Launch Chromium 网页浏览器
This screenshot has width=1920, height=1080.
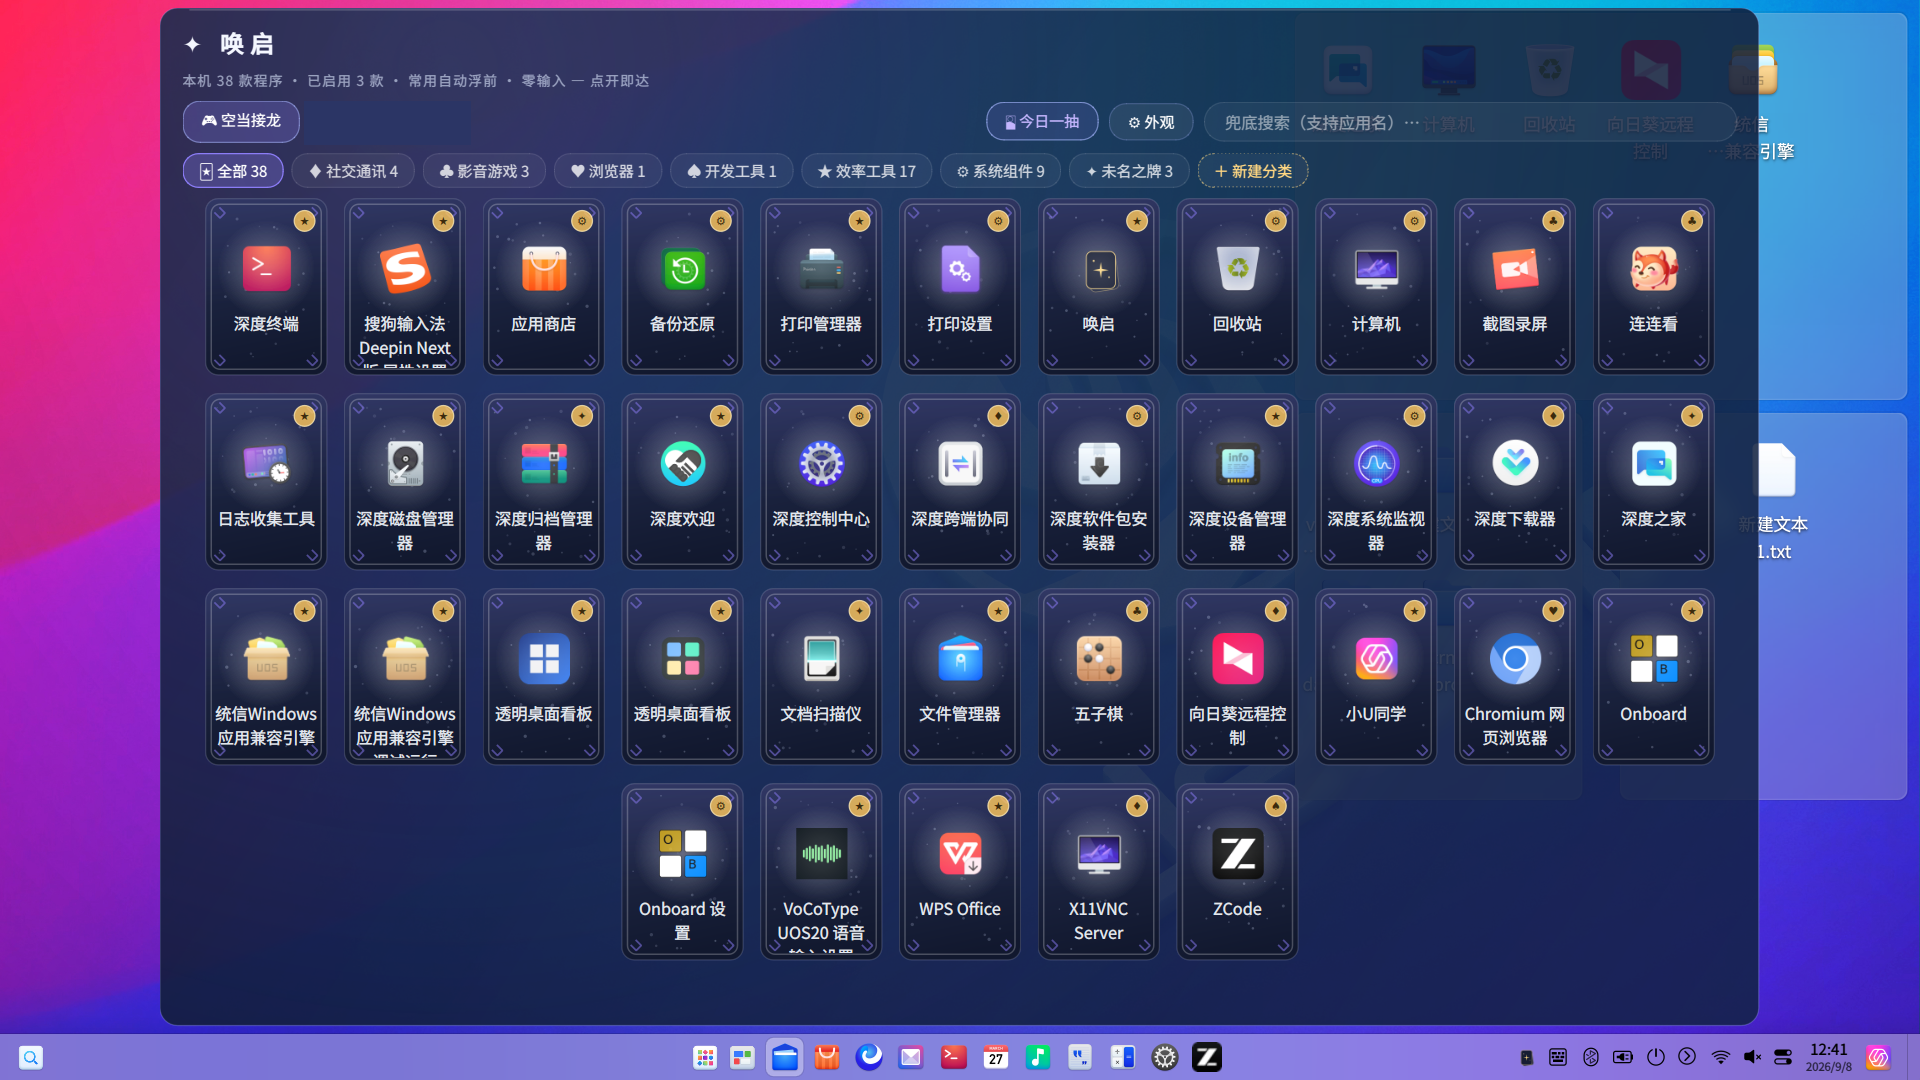[x=1515, y=677]
